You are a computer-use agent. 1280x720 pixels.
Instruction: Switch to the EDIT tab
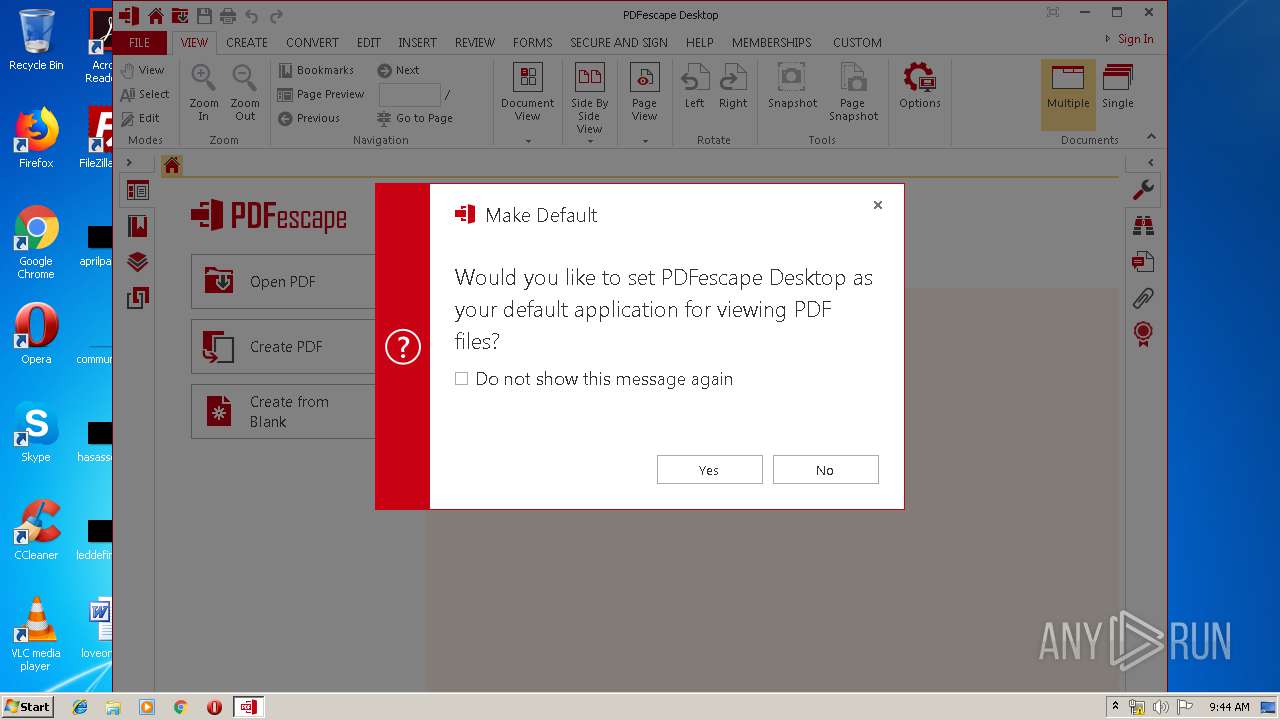pyautogui.click(x=369, y=42)
